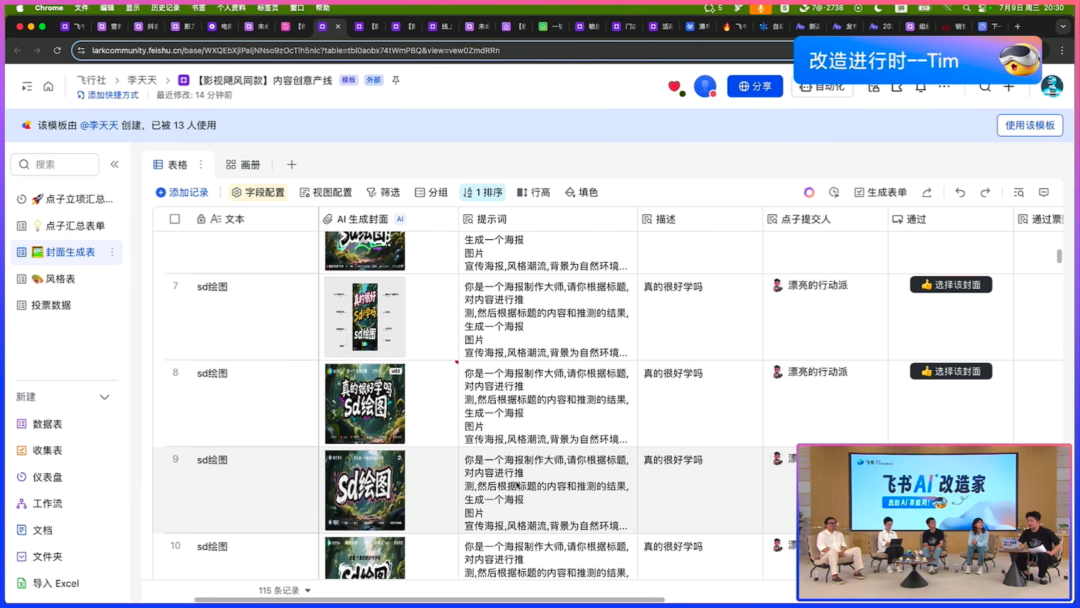Toggle the 1 排序 sort control
1080x608 pixels.
pyautogui.click(x=482, y=192)
